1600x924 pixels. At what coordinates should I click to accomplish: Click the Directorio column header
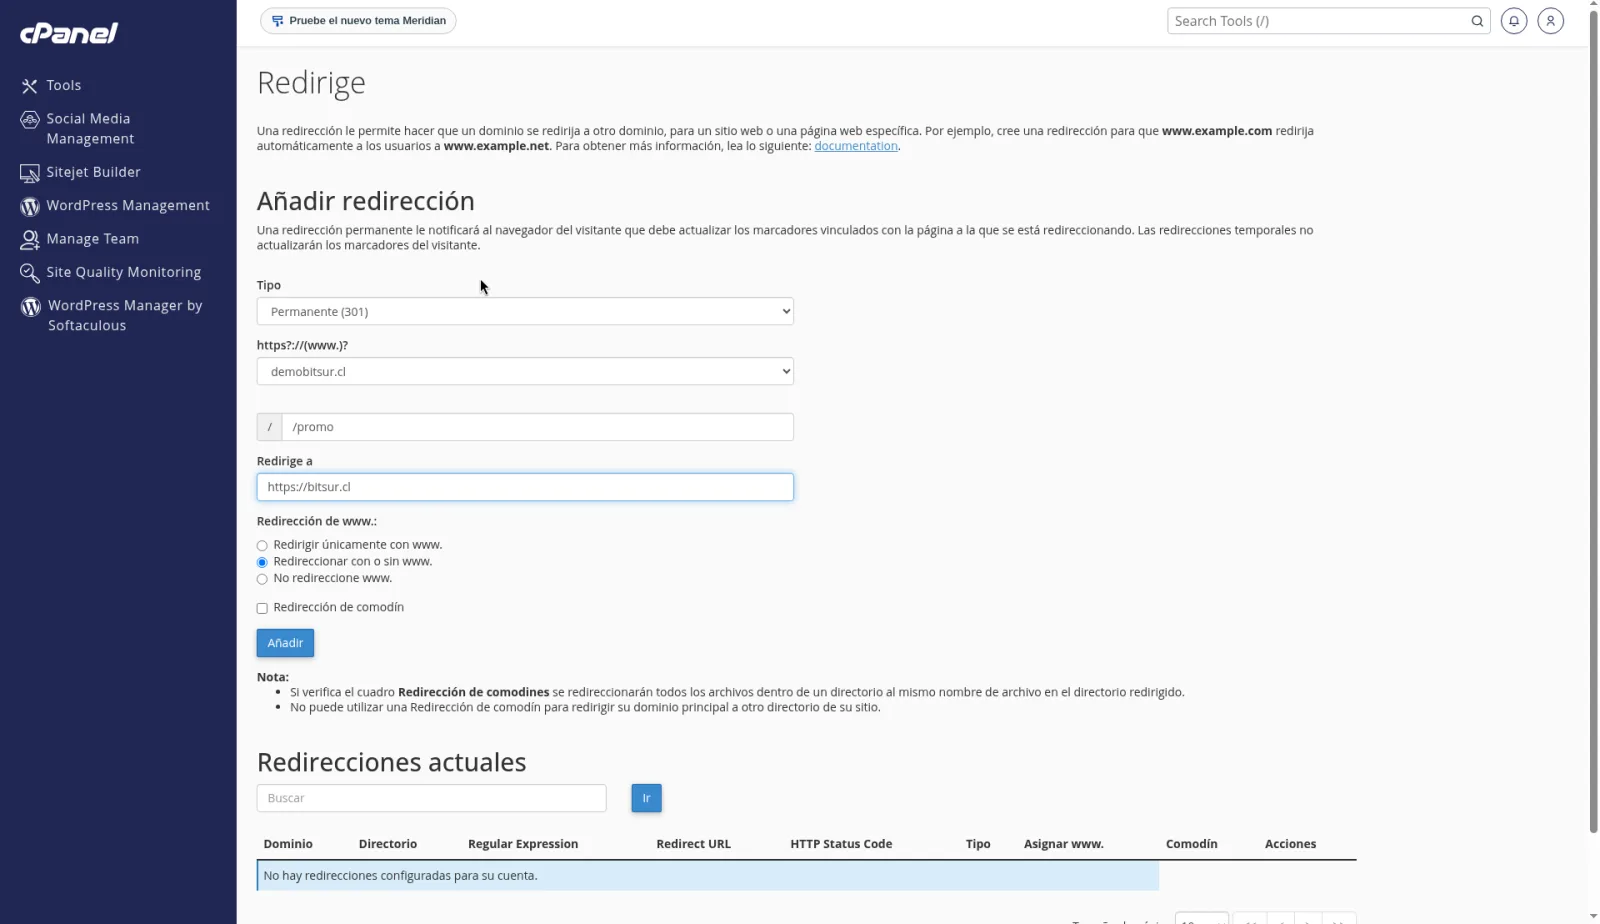point(388,844)
